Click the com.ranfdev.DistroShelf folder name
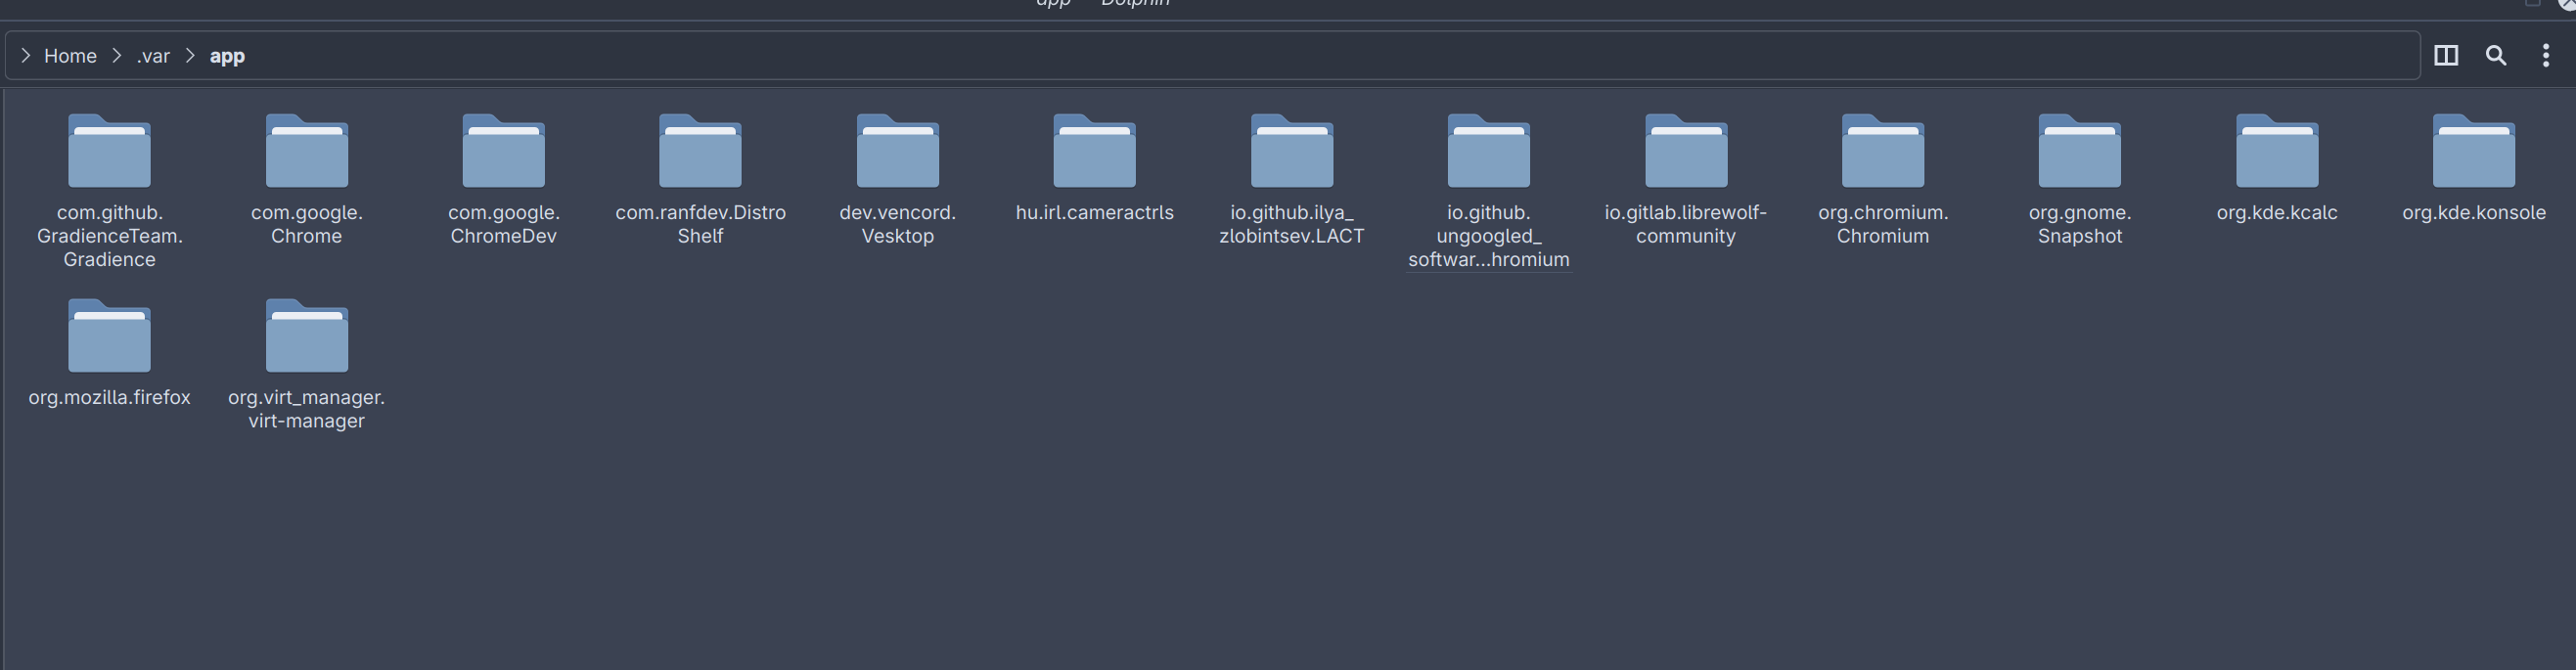Viewport: 2576px width, 670px height. pos(700,224)
